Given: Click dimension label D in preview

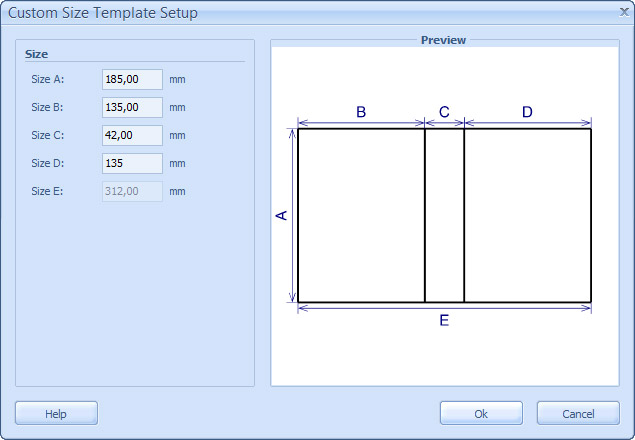Looking at the screenshot, I should 527,112.
